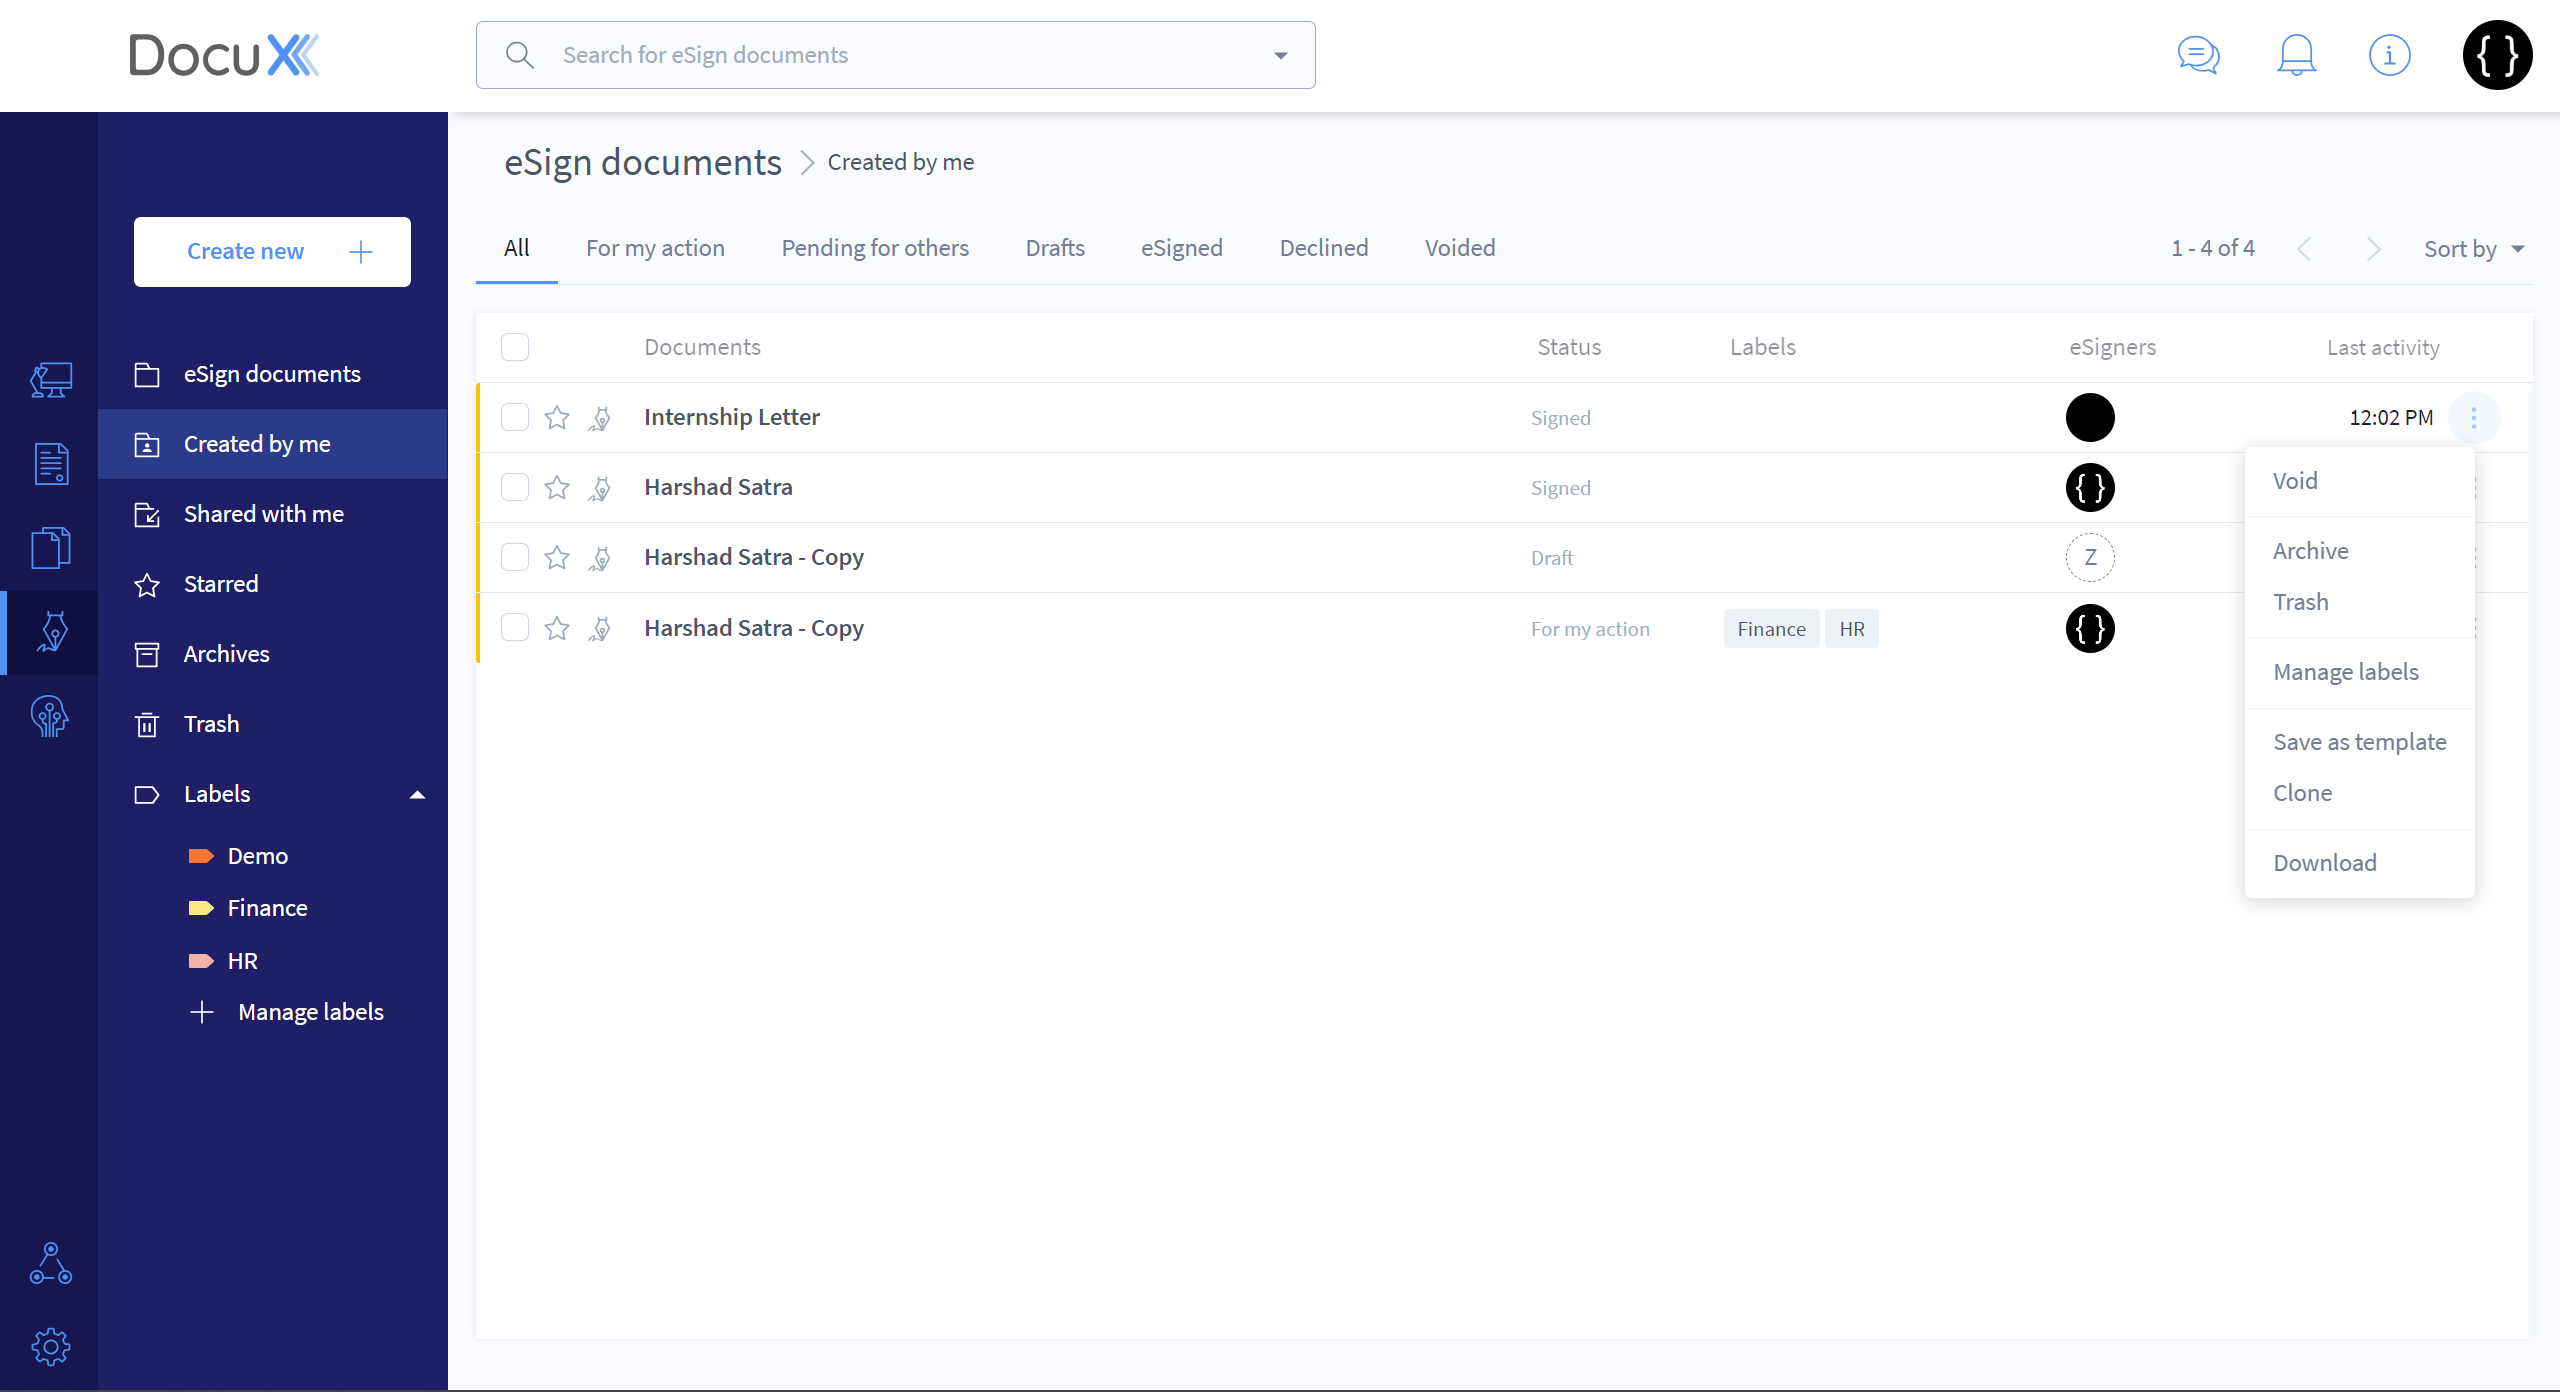Check the Harshad Satra row checkbox

click(515, 488)
